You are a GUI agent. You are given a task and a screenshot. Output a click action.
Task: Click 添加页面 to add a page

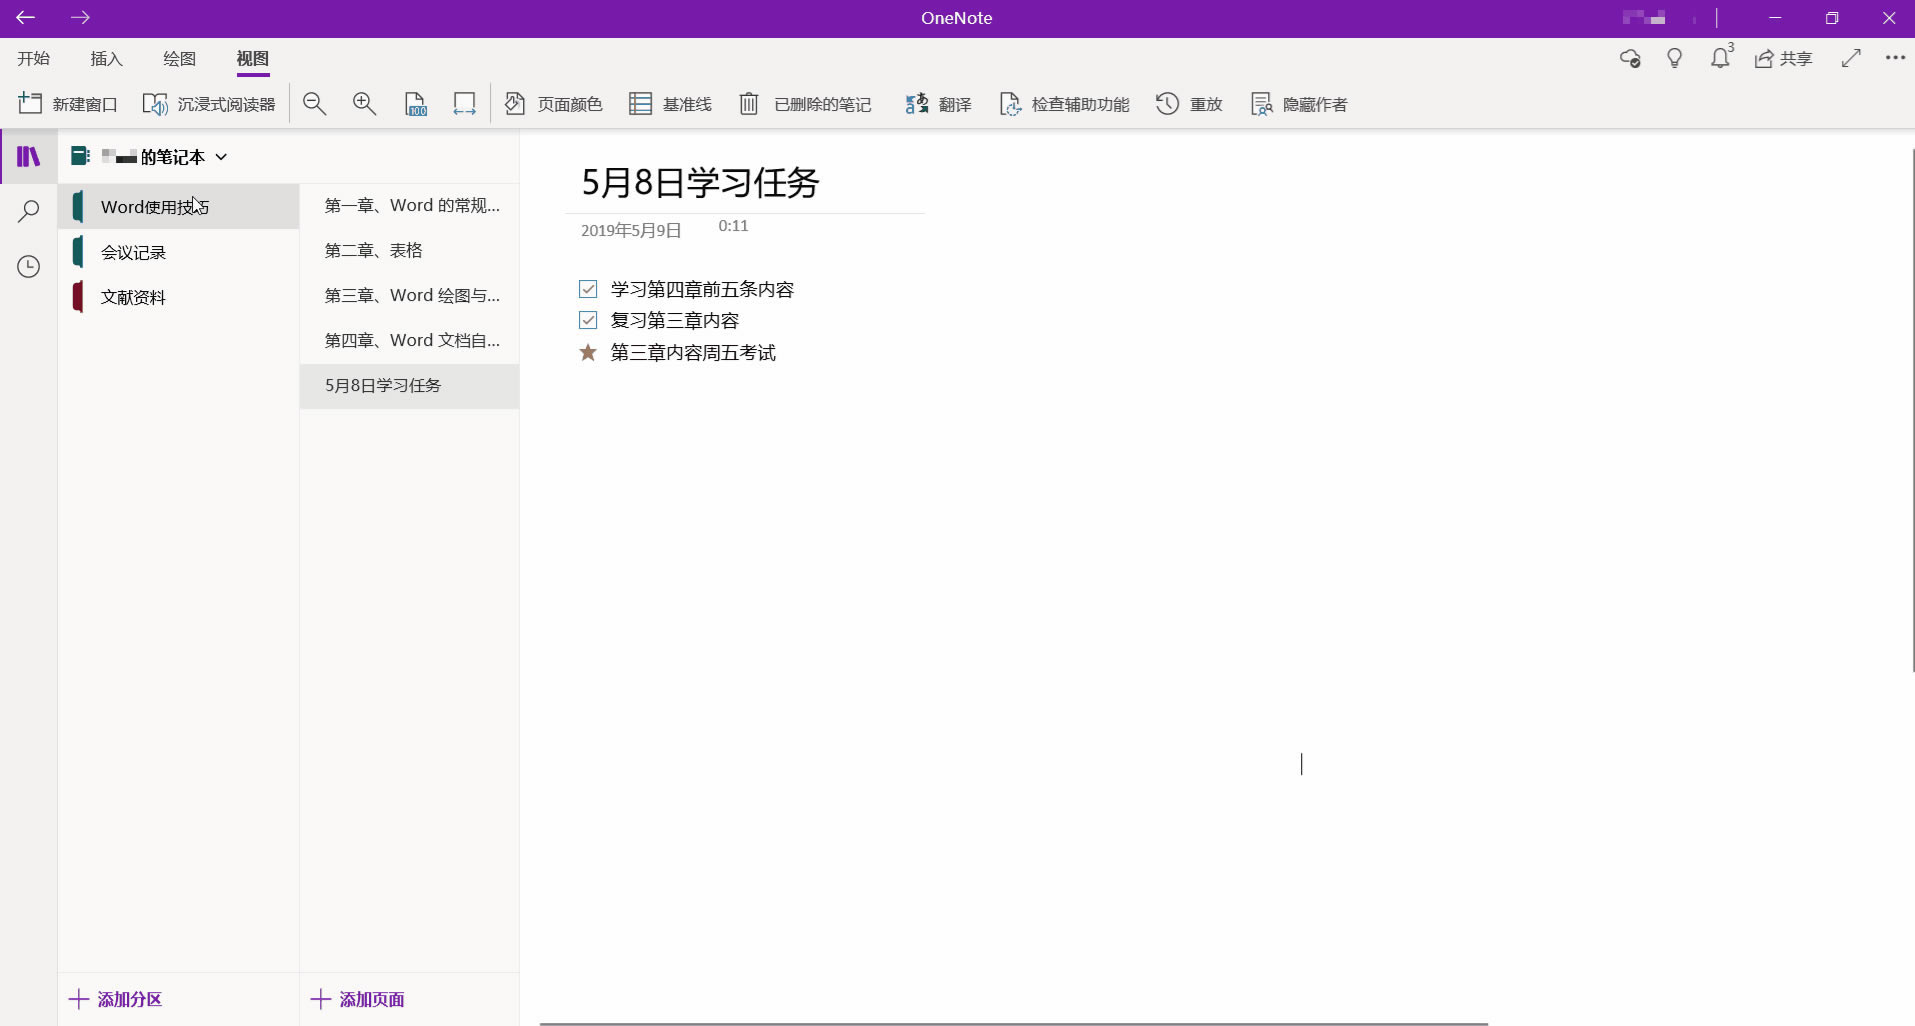tap(357, 999)
